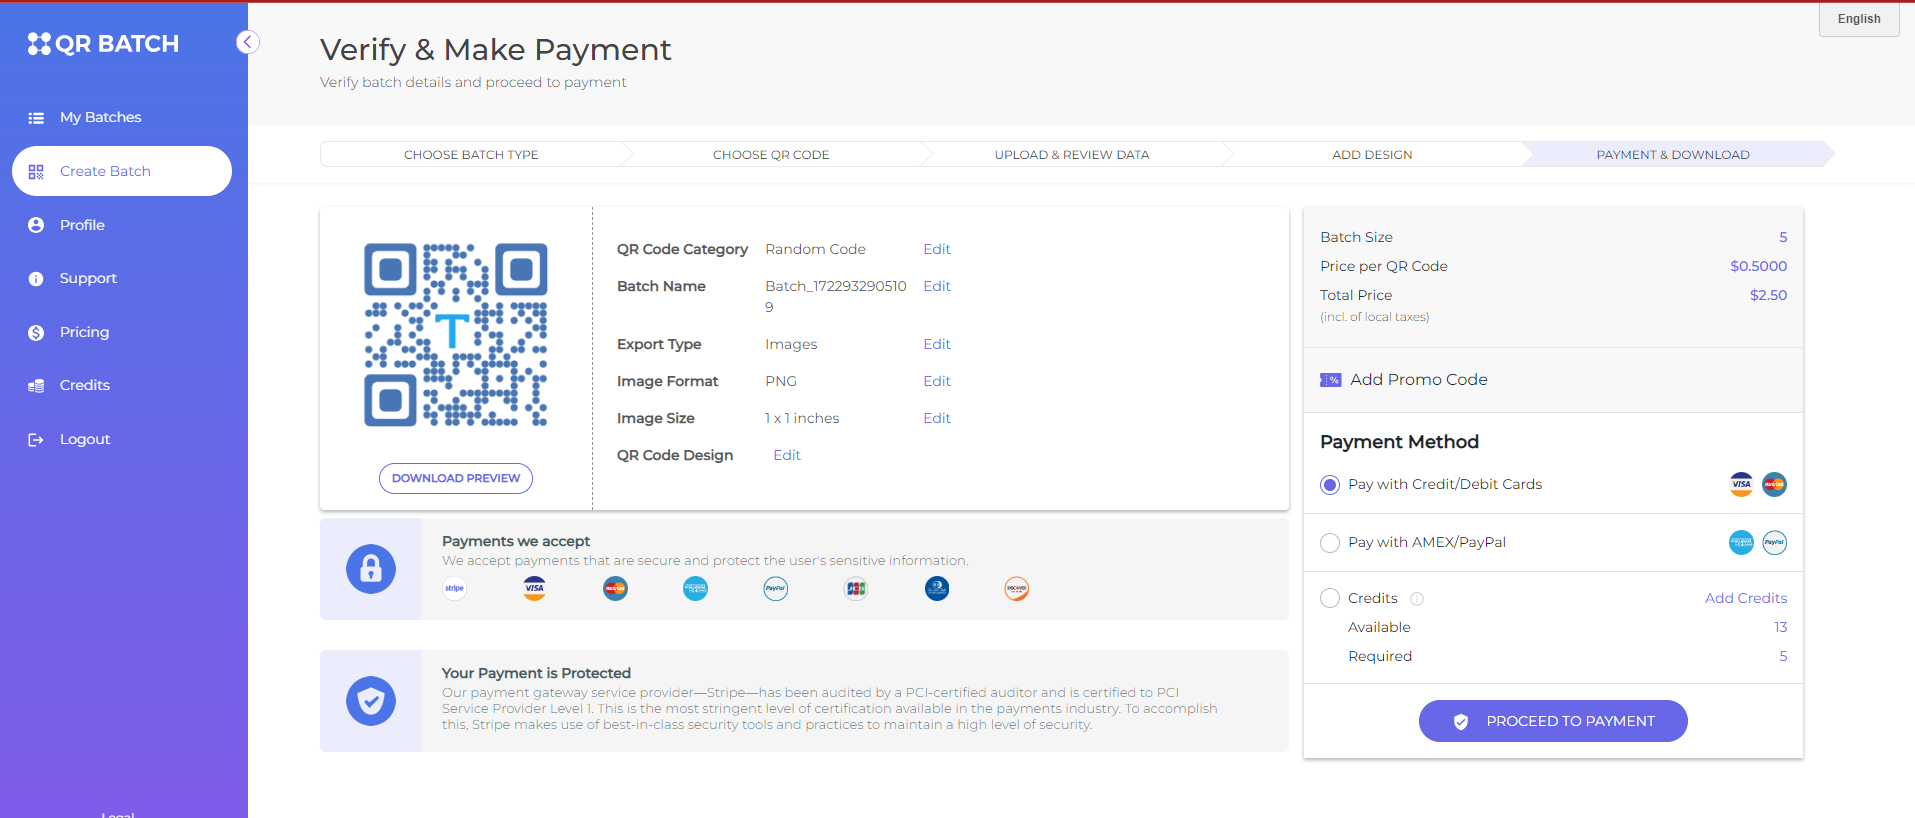Click the Stripe logo icon
The height and width of the screenshot is (818, 1915).
455,588
